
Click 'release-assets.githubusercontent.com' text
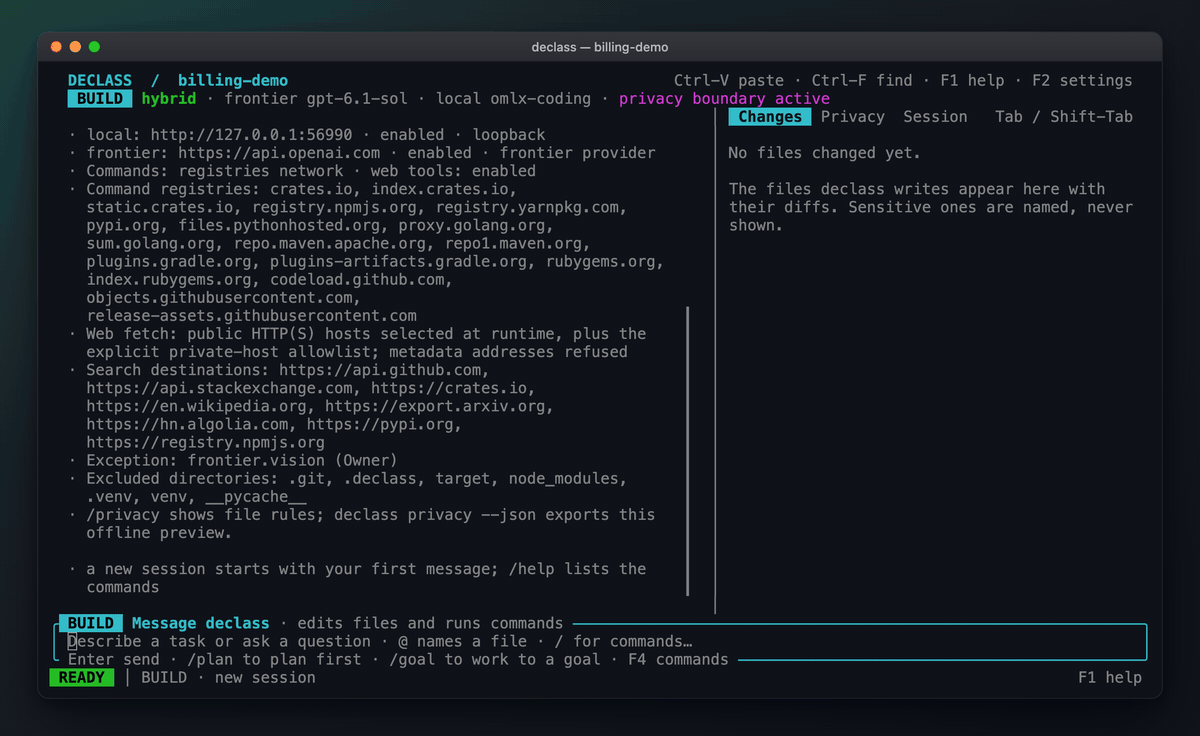[251, 316]
